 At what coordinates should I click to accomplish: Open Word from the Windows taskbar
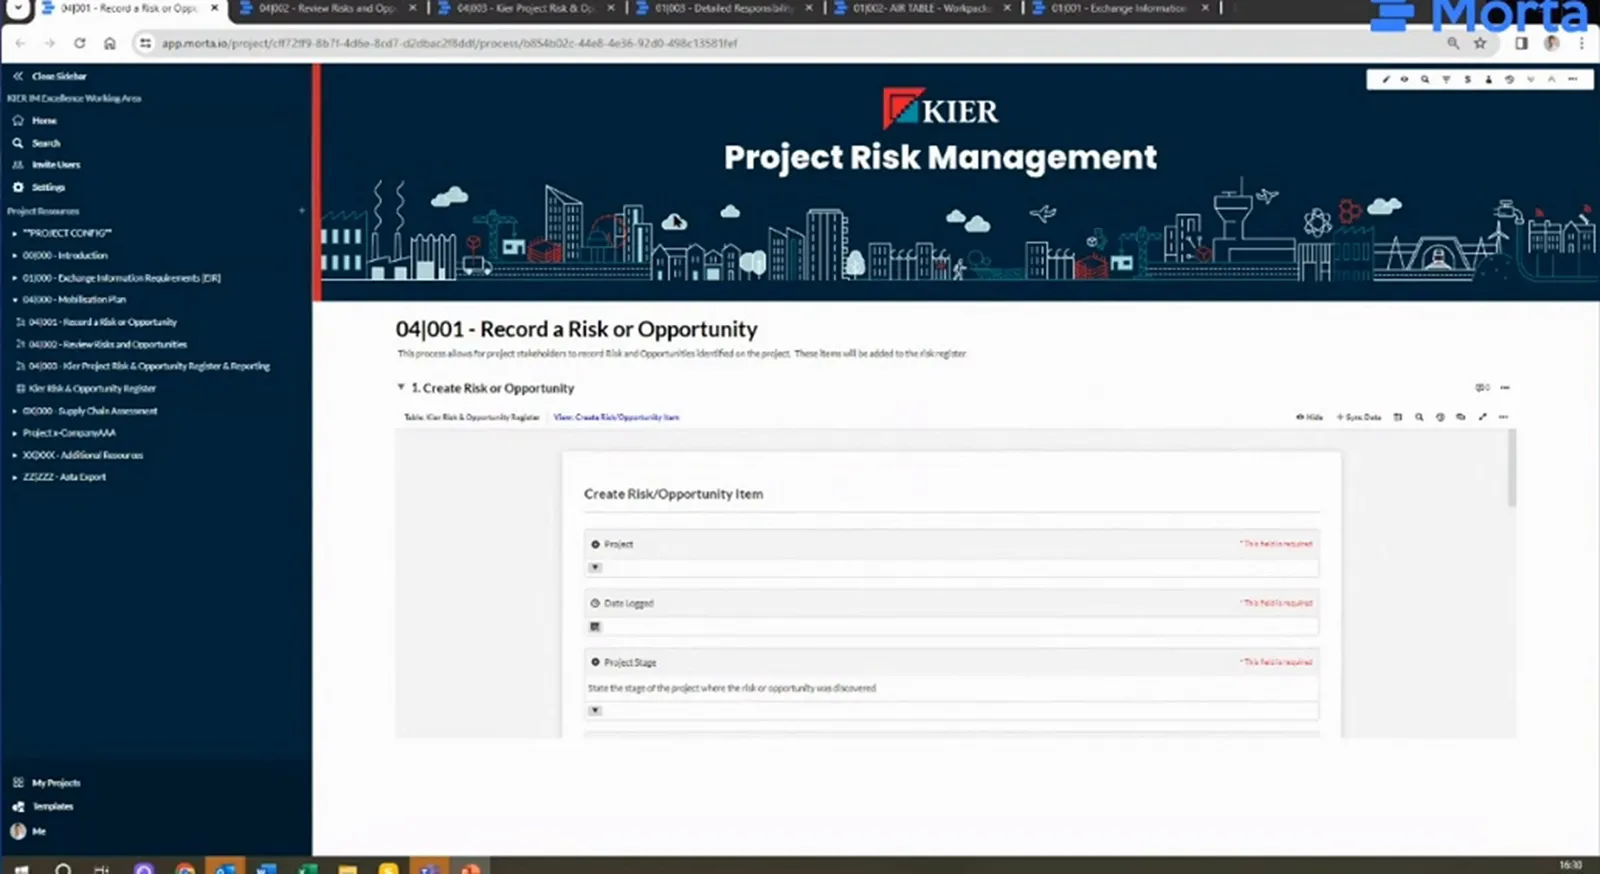point(266,868)
